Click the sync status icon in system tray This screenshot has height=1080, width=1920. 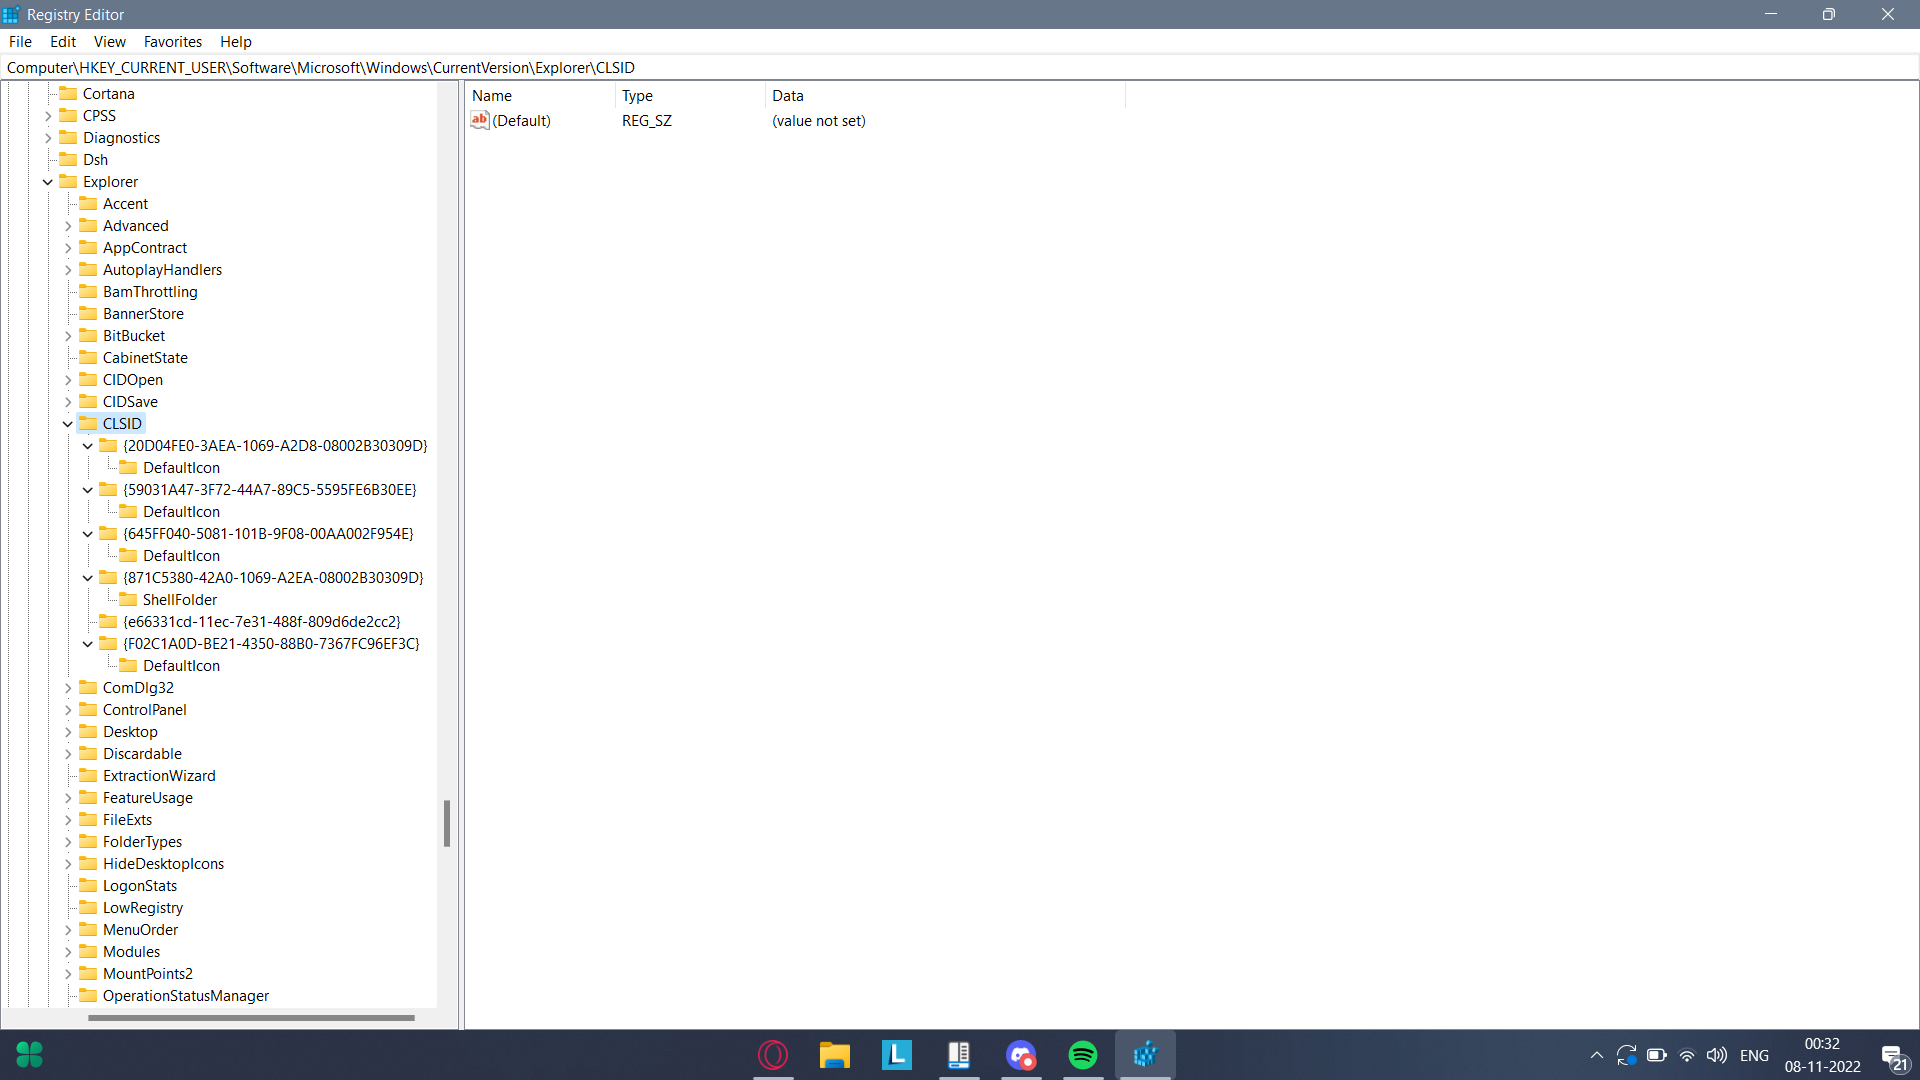(x=1628, y=1055)
